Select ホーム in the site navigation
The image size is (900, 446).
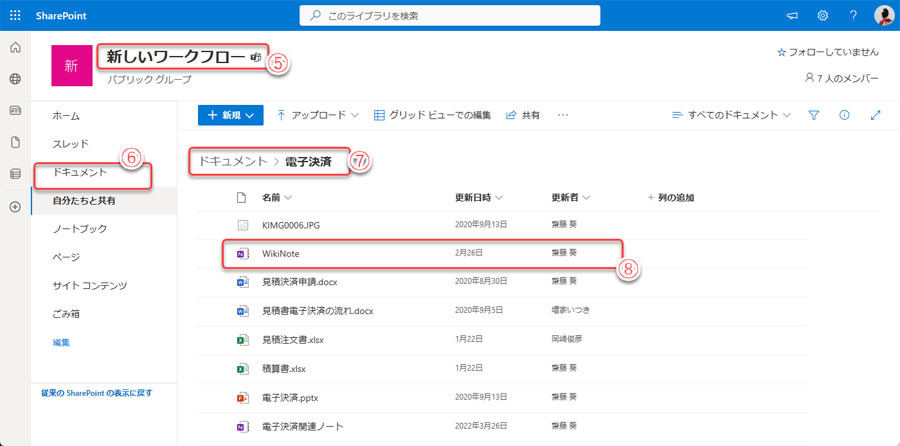[x=66, y=116]
